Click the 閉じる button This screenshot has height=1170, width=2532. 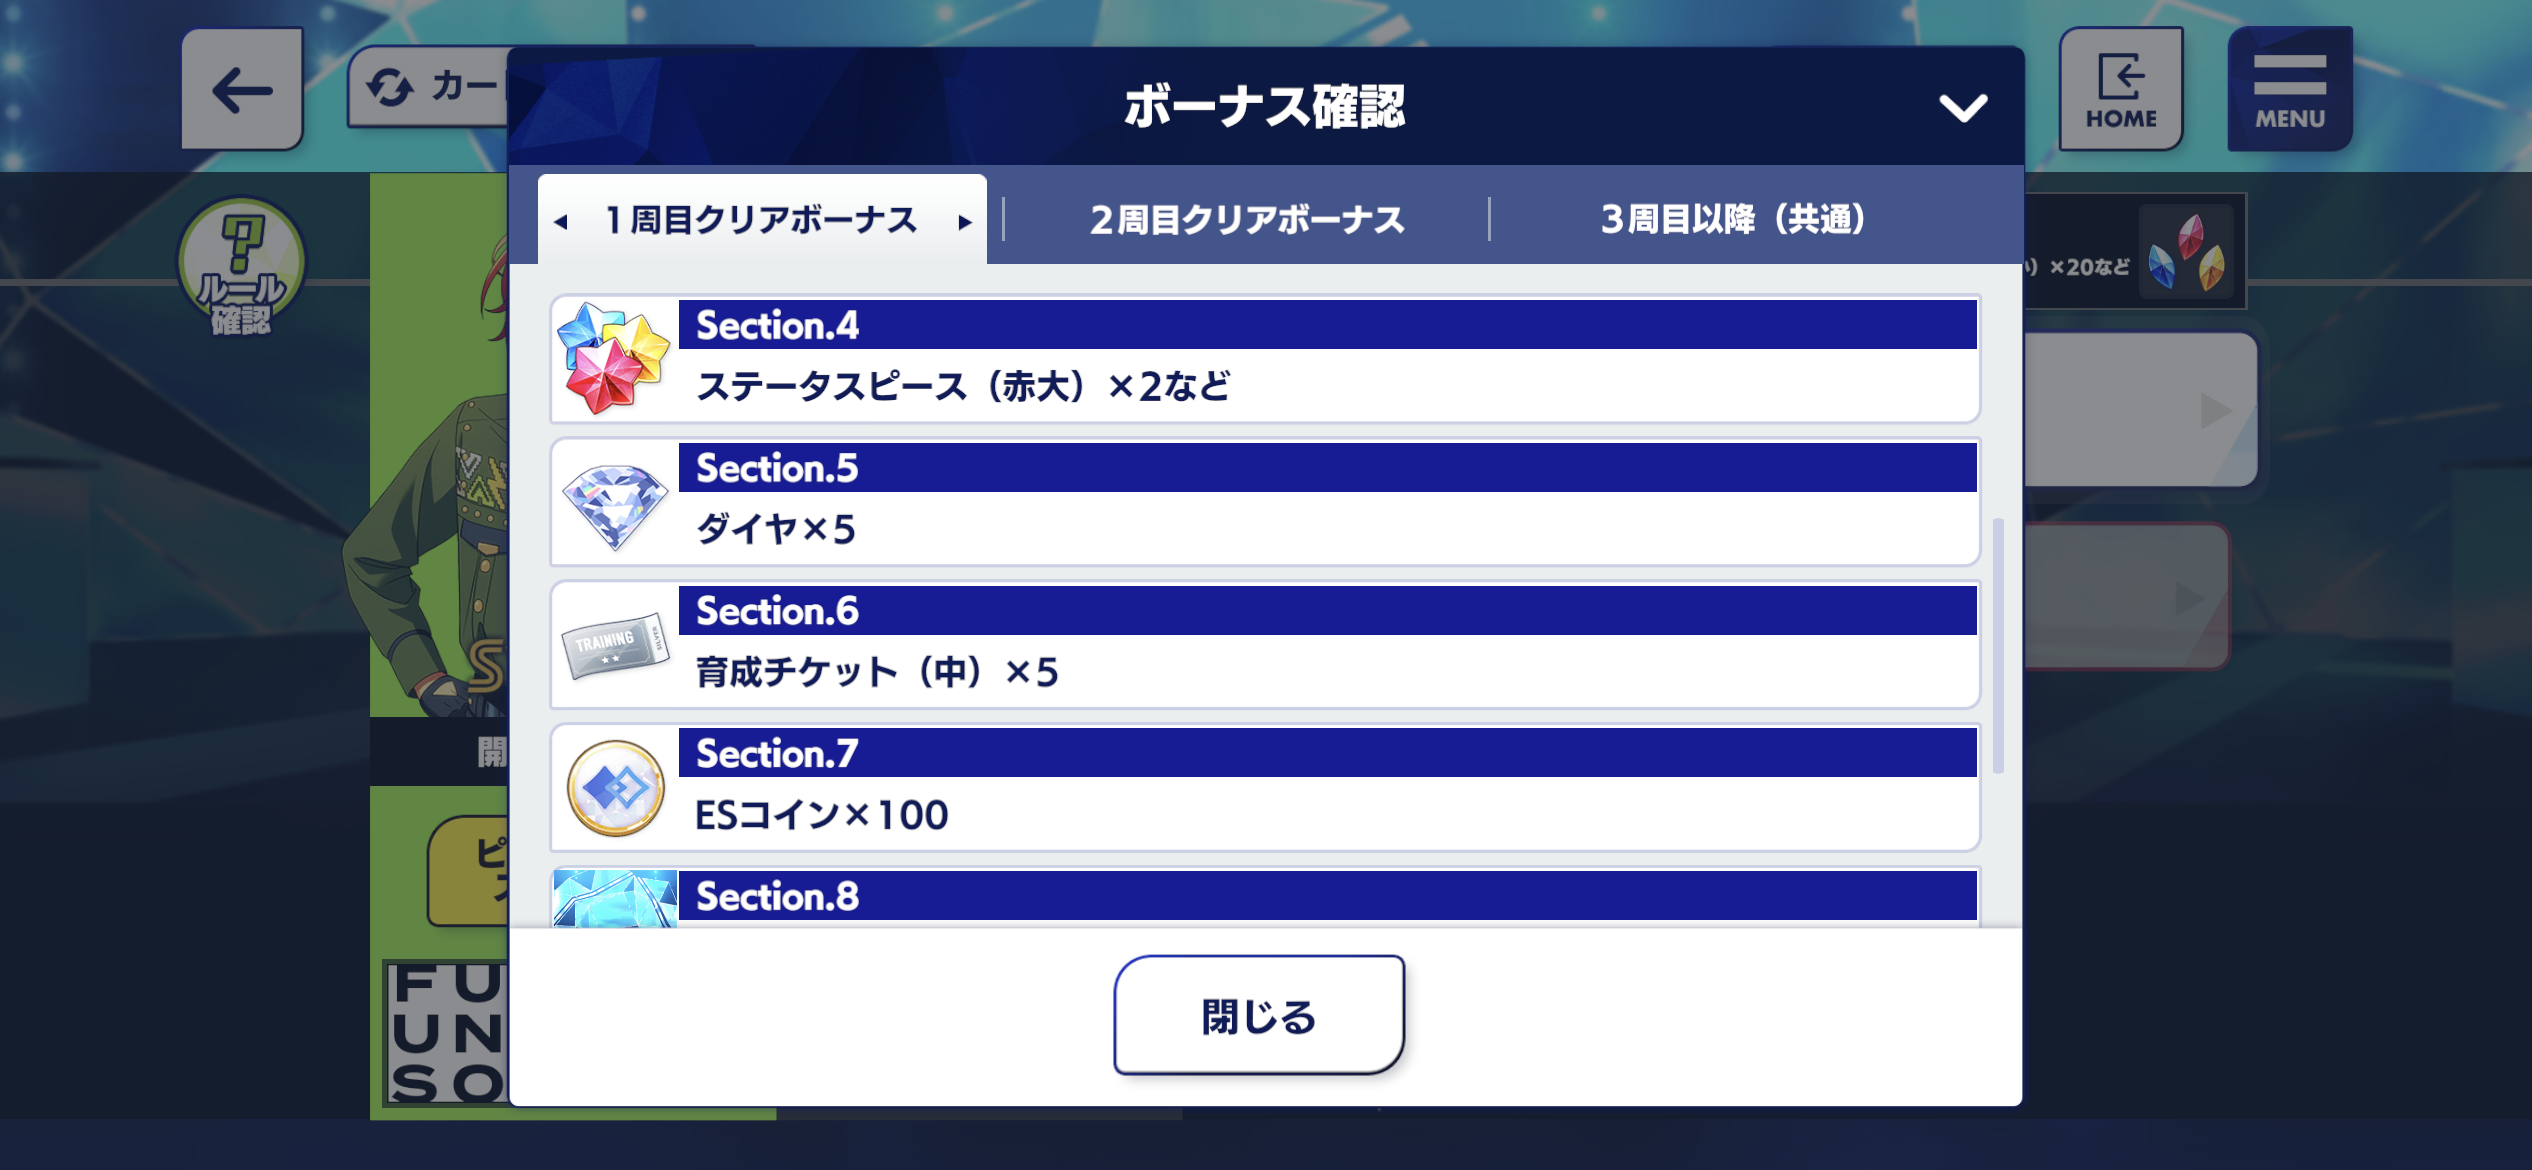click(1259, 1015)
